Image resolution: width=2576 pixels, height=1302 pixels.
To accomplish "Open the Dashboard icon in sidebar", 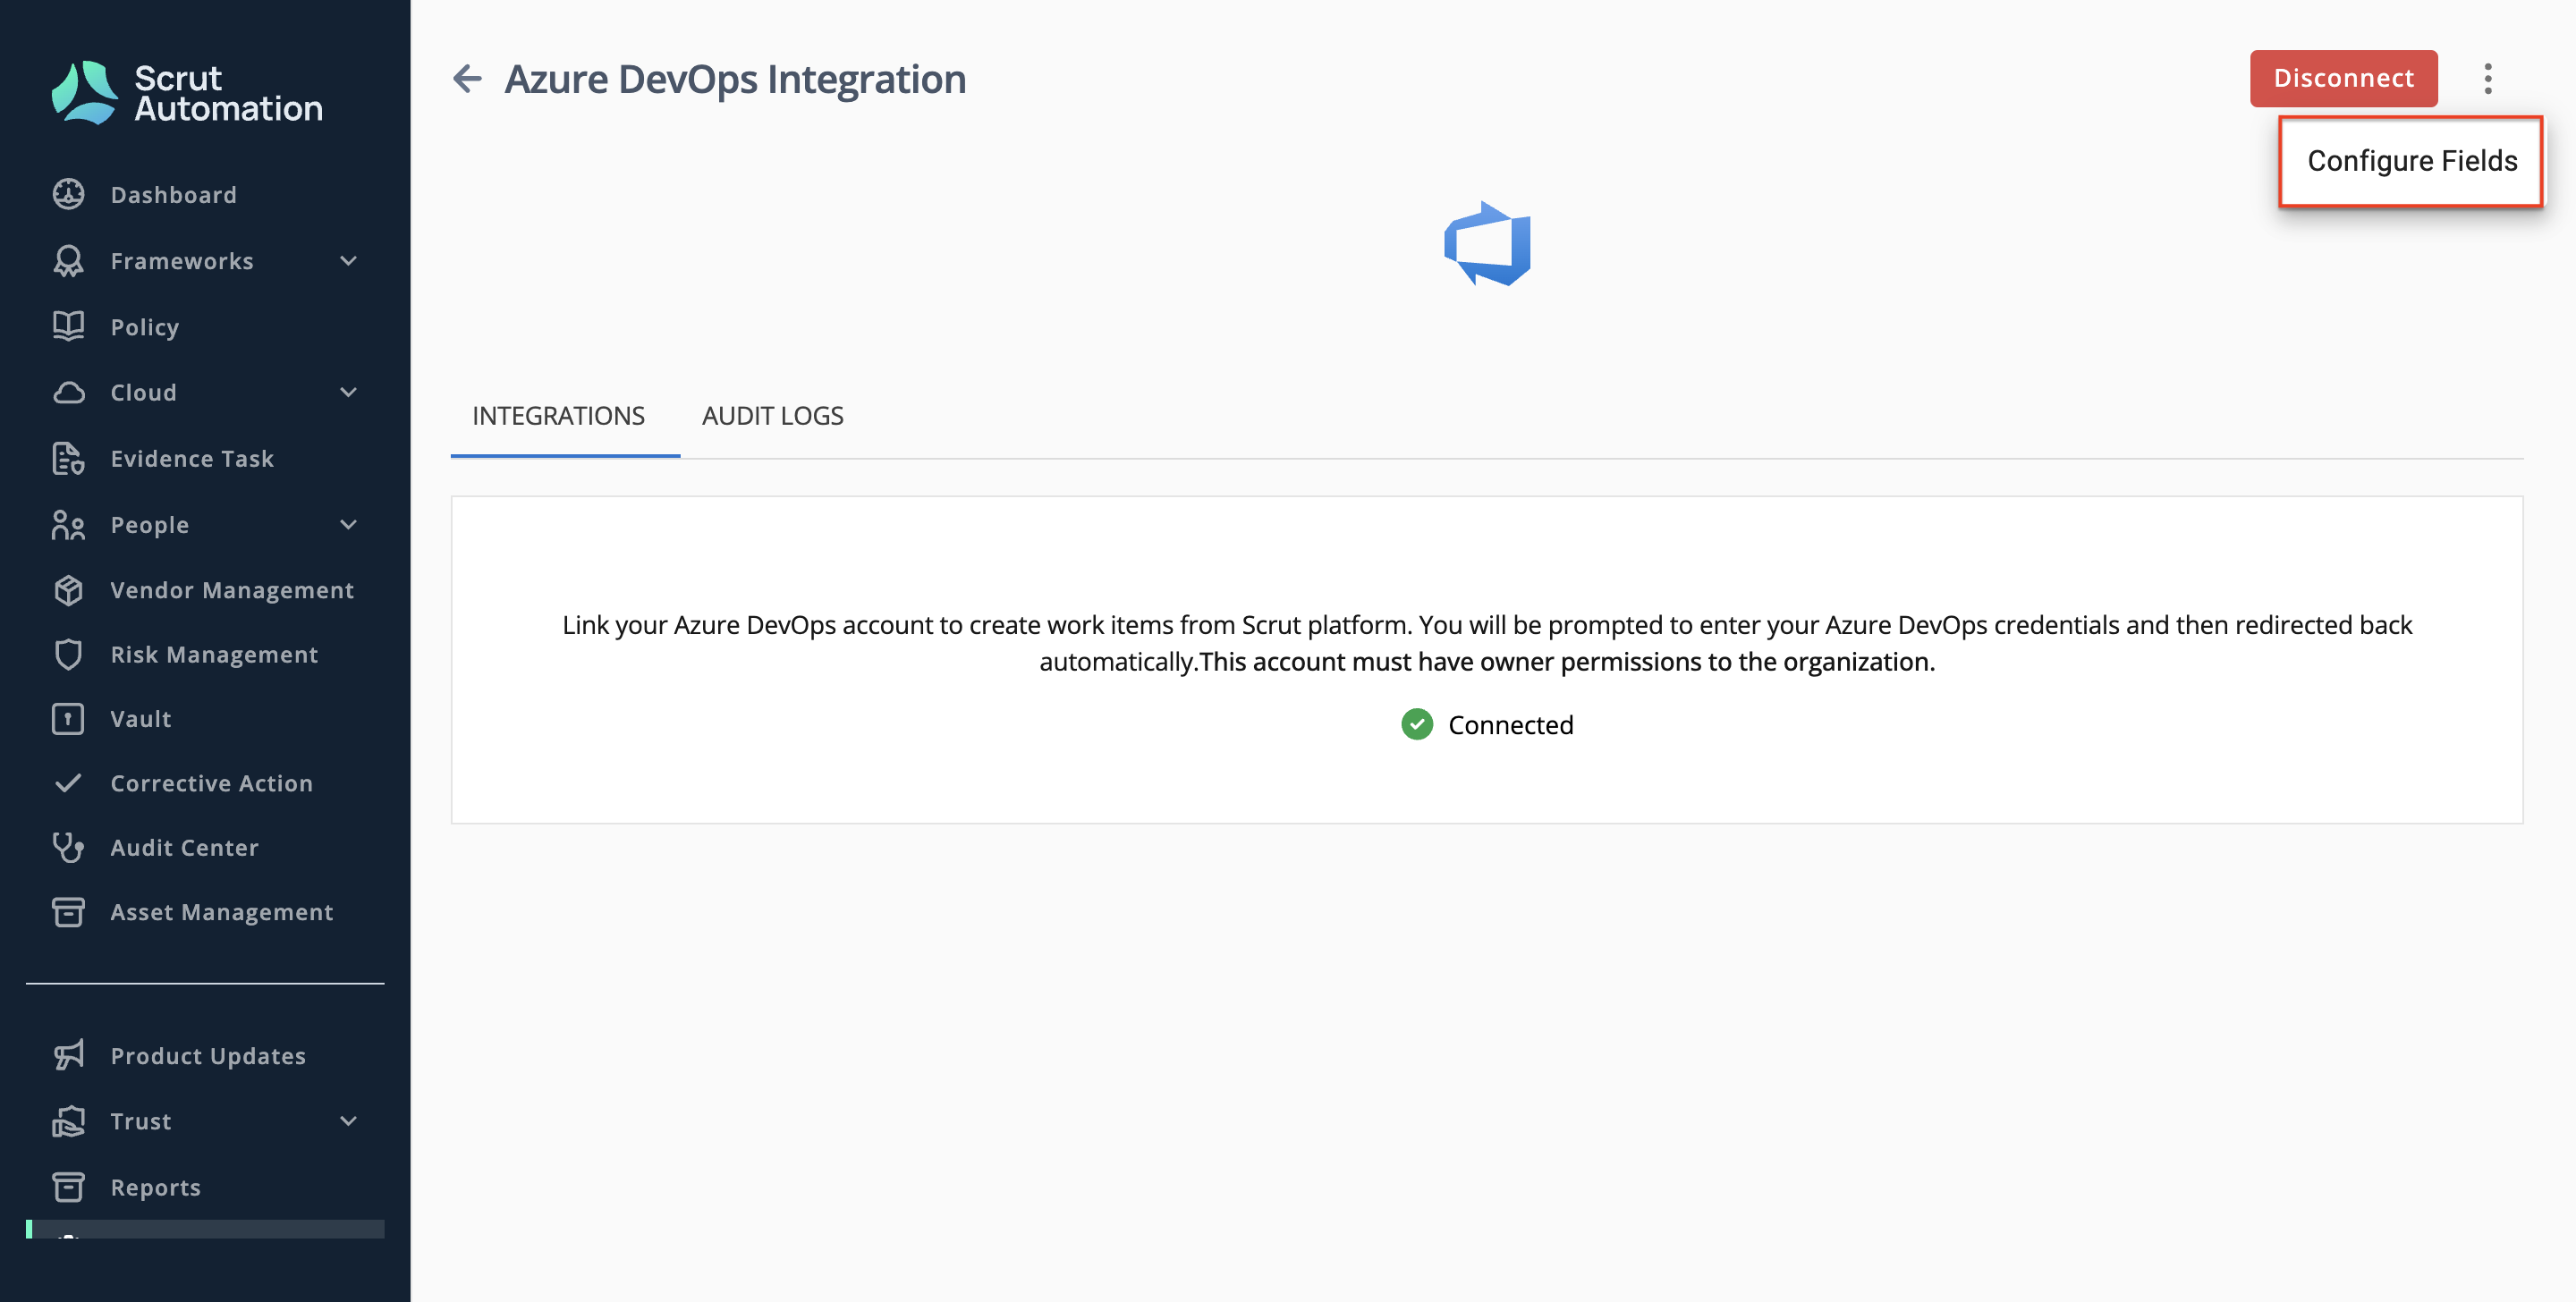I will [x=68, y=194].
